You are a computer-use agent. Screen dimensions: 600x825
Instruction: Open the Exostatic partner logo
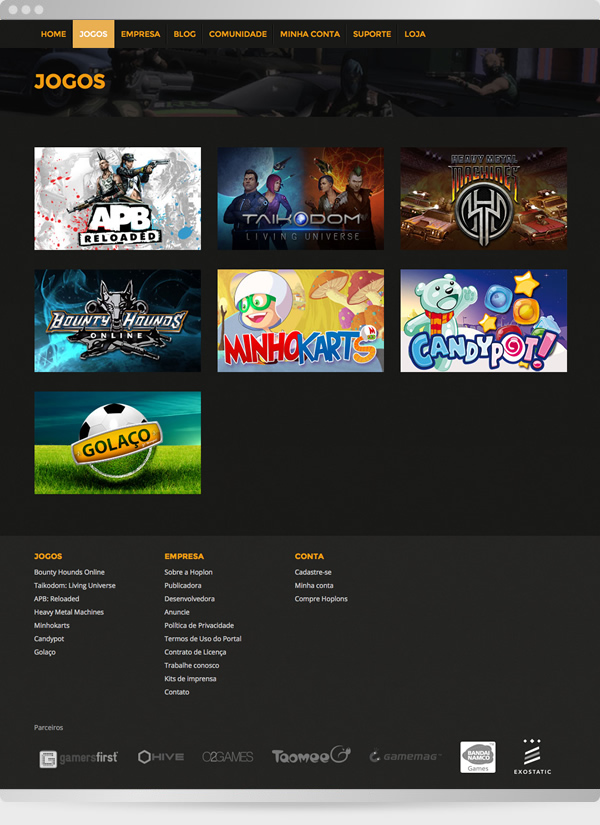coord(532,757)
